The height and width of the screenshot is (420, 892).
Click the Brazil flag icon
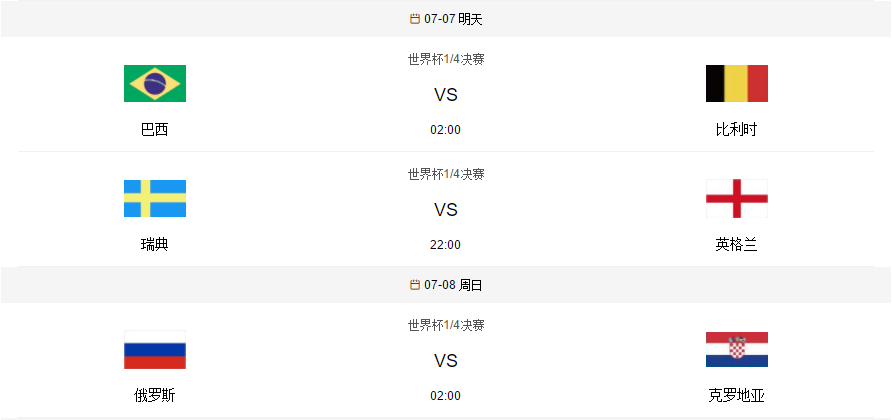click(155, 84)
